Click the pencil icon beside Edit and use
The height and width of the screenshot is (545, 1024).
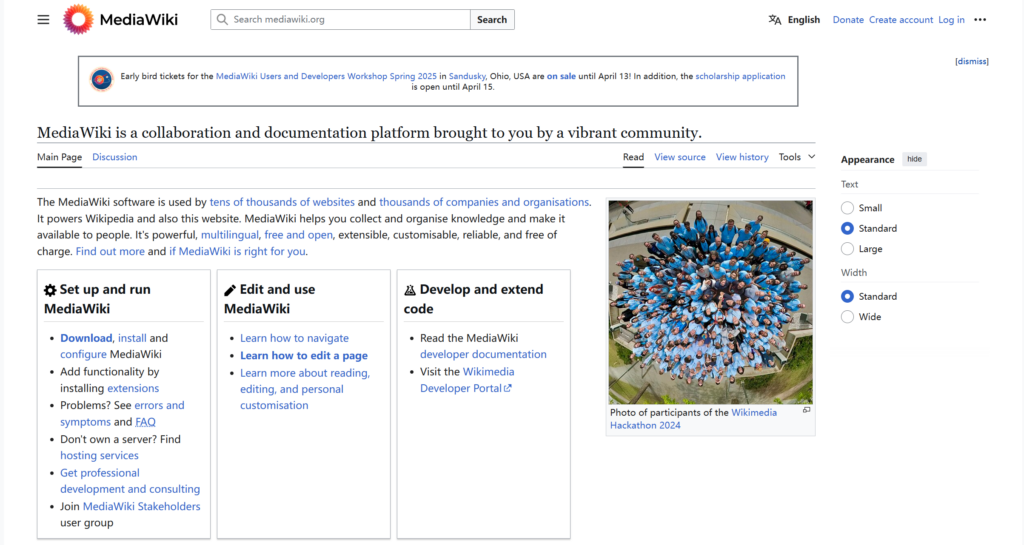click(230, 290)
